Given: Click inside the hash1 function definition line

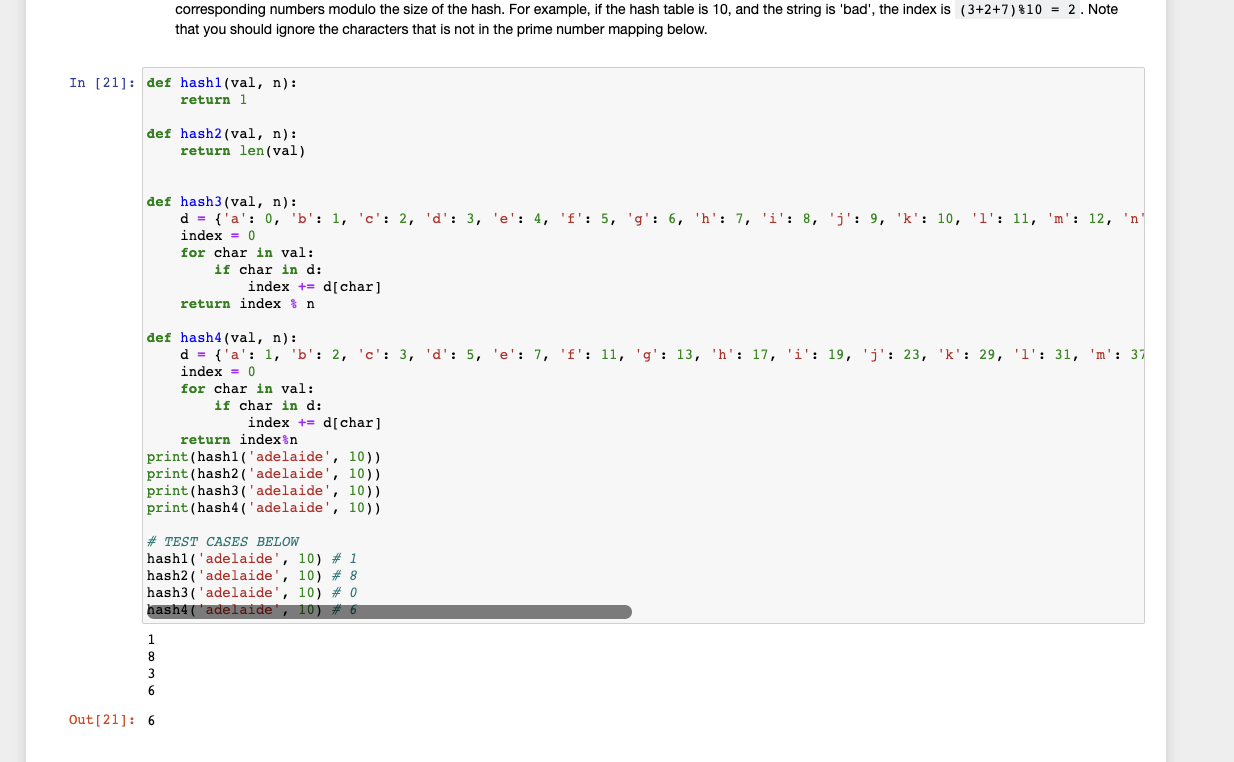Looking at the screenshot, I should pyautogui.click(x=220, y=82).
